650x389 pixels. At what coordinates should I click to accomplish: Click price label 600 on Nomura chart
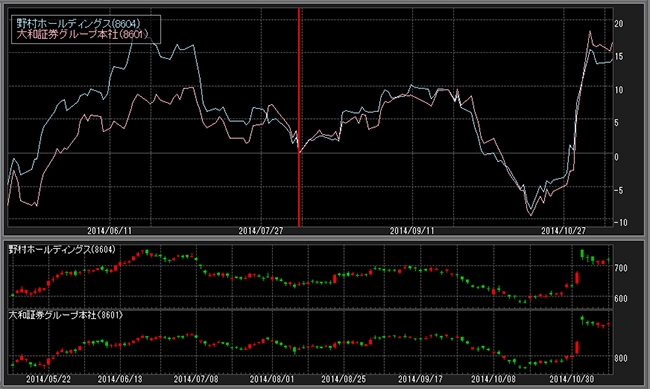(621, 299)
